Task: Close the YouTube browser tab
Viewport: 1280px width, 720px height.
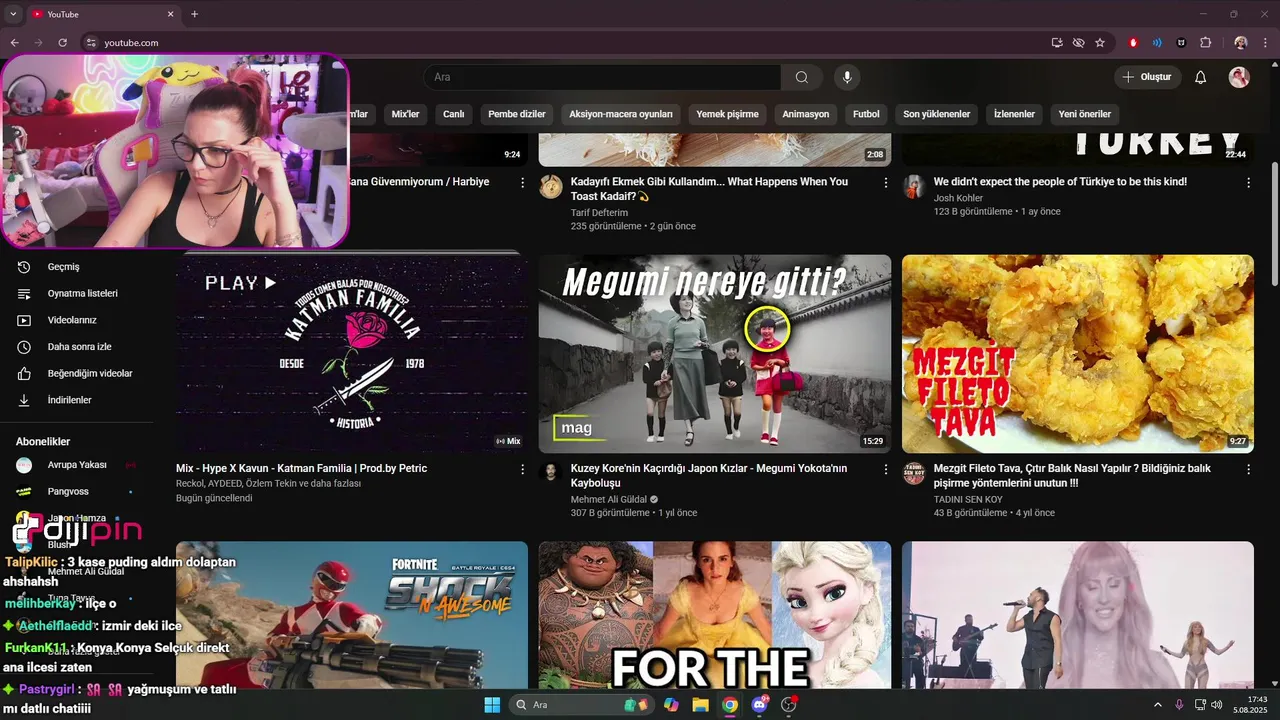Action: pyautogui.click(x=170, y=14)
